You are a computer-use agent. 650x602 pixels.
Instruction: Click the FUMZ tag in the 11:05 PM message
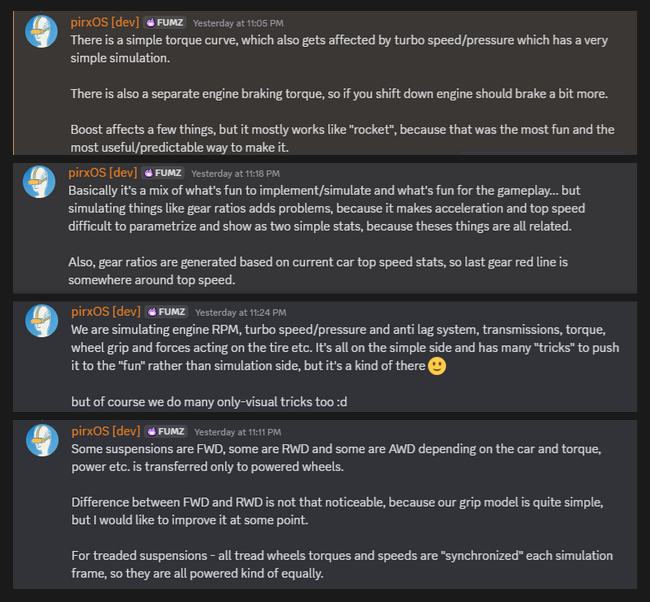[x=165, y=22]
